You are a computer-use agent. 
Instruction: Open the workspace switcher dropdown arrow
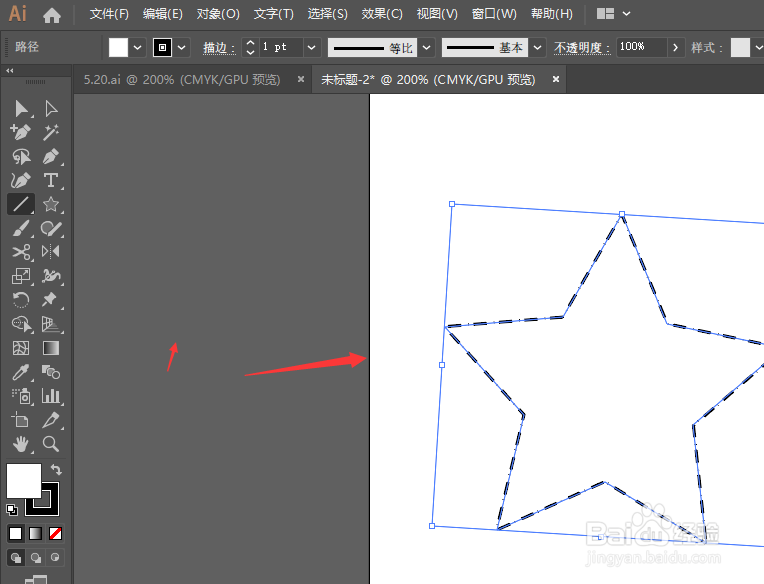627,14
